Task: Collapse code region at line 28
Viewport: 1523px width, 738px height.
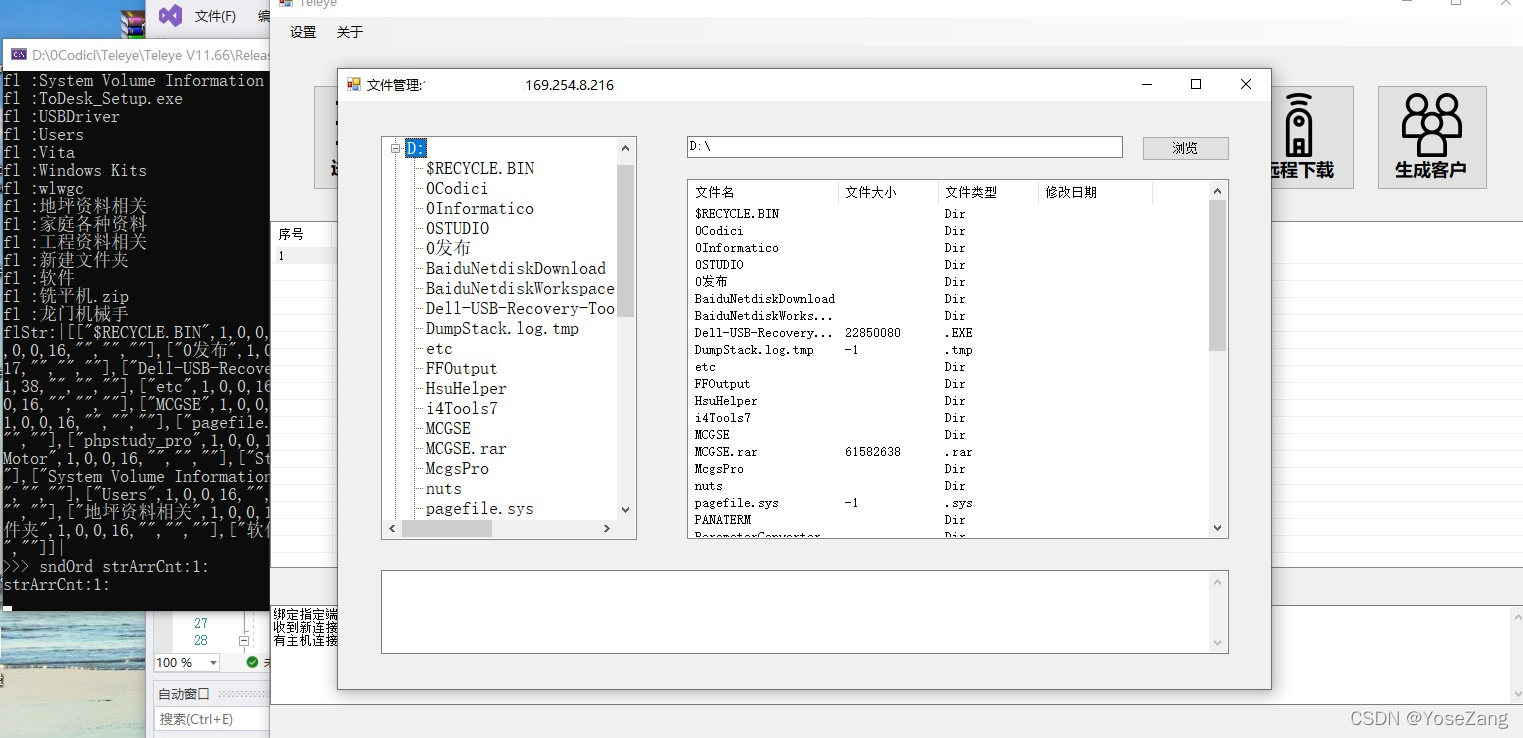Action: click(243, 640)
